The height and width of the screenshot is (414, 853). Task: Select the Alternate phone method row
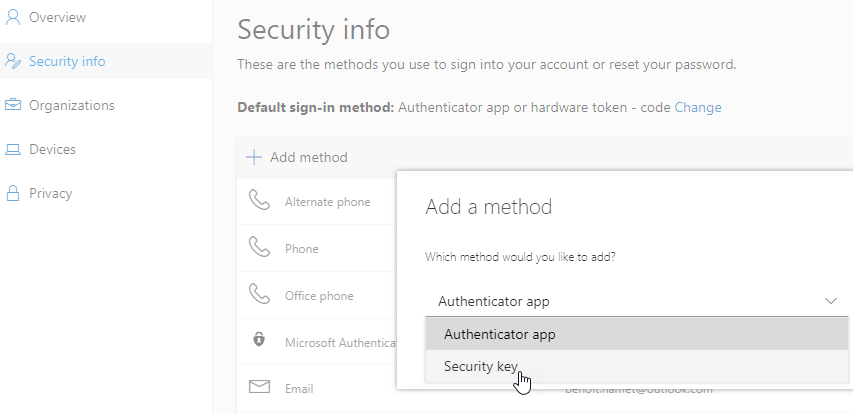point(326,201)
